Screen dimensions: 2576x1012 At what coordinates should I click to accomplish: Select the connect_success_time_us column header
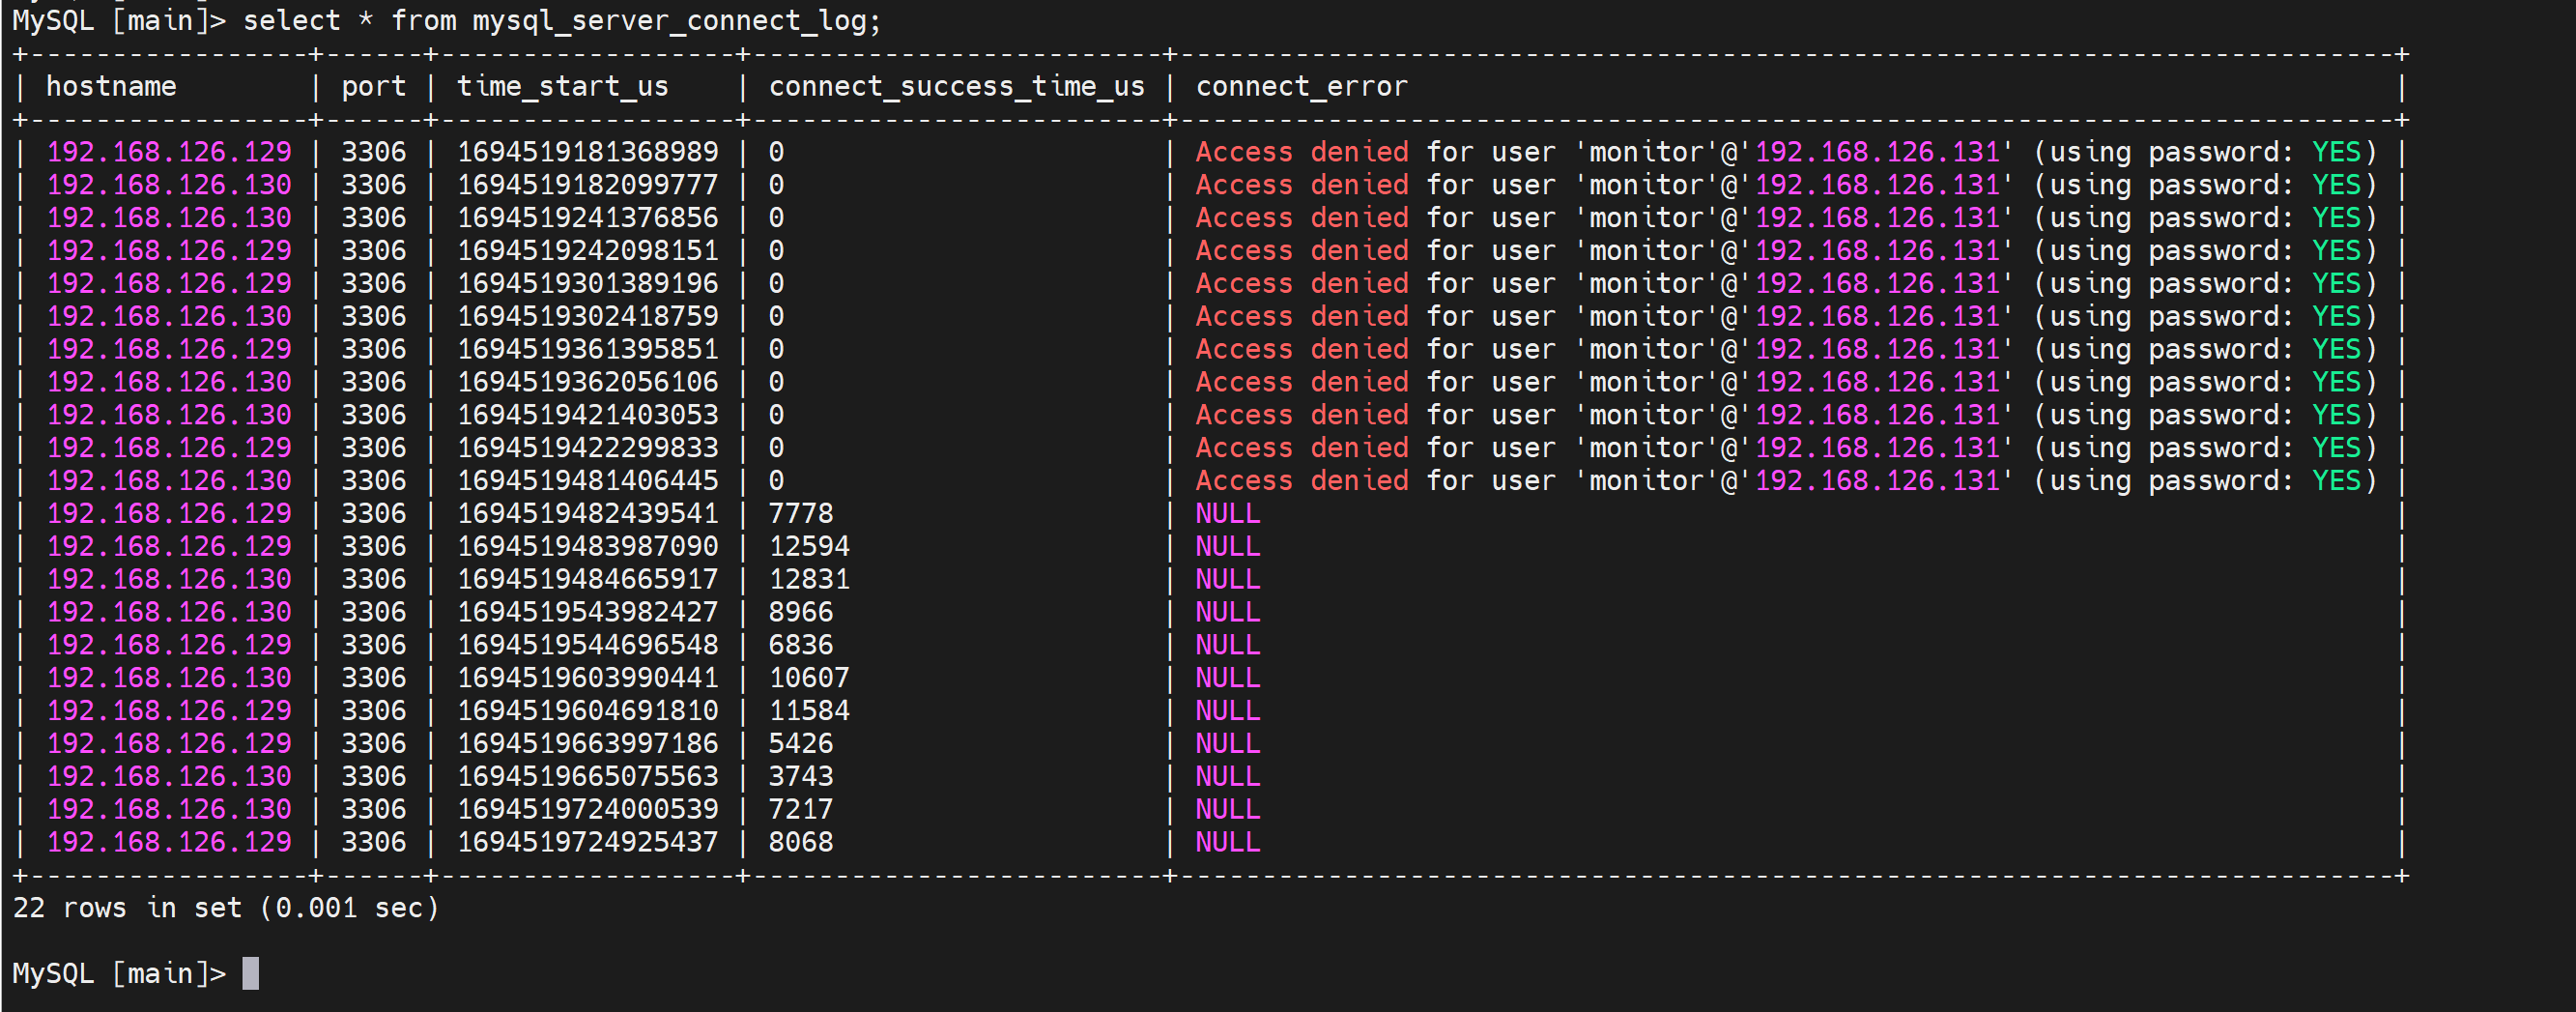955,87
